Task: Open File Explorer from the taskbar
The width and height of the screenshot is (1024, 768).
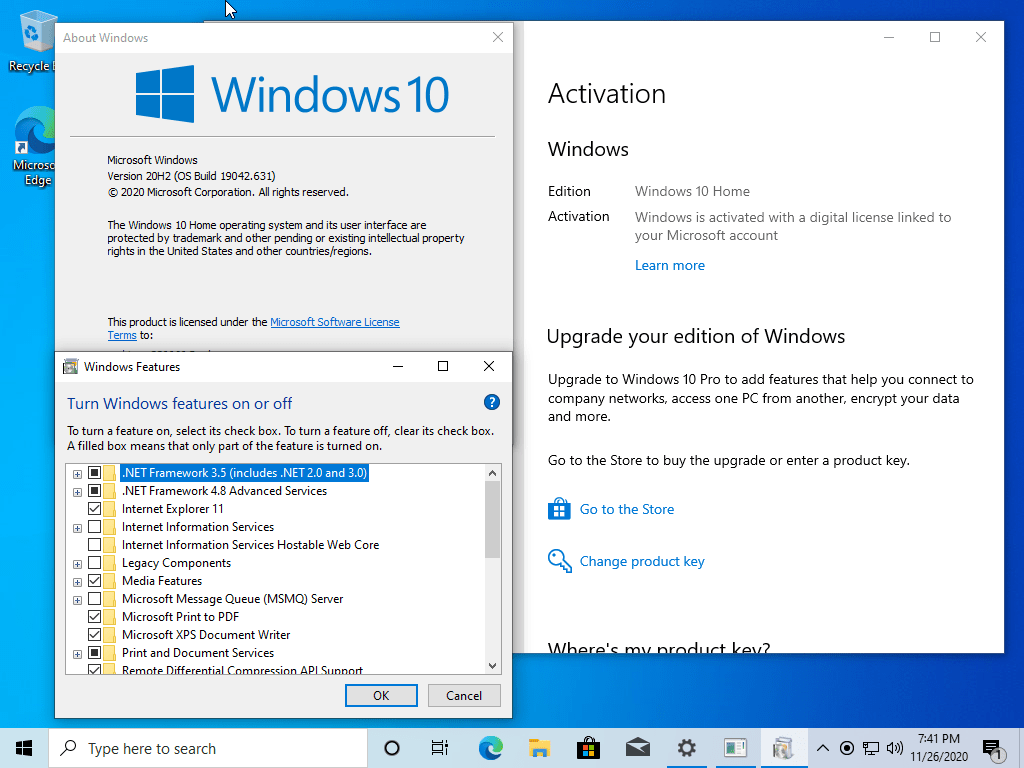Action: (539, 748)
